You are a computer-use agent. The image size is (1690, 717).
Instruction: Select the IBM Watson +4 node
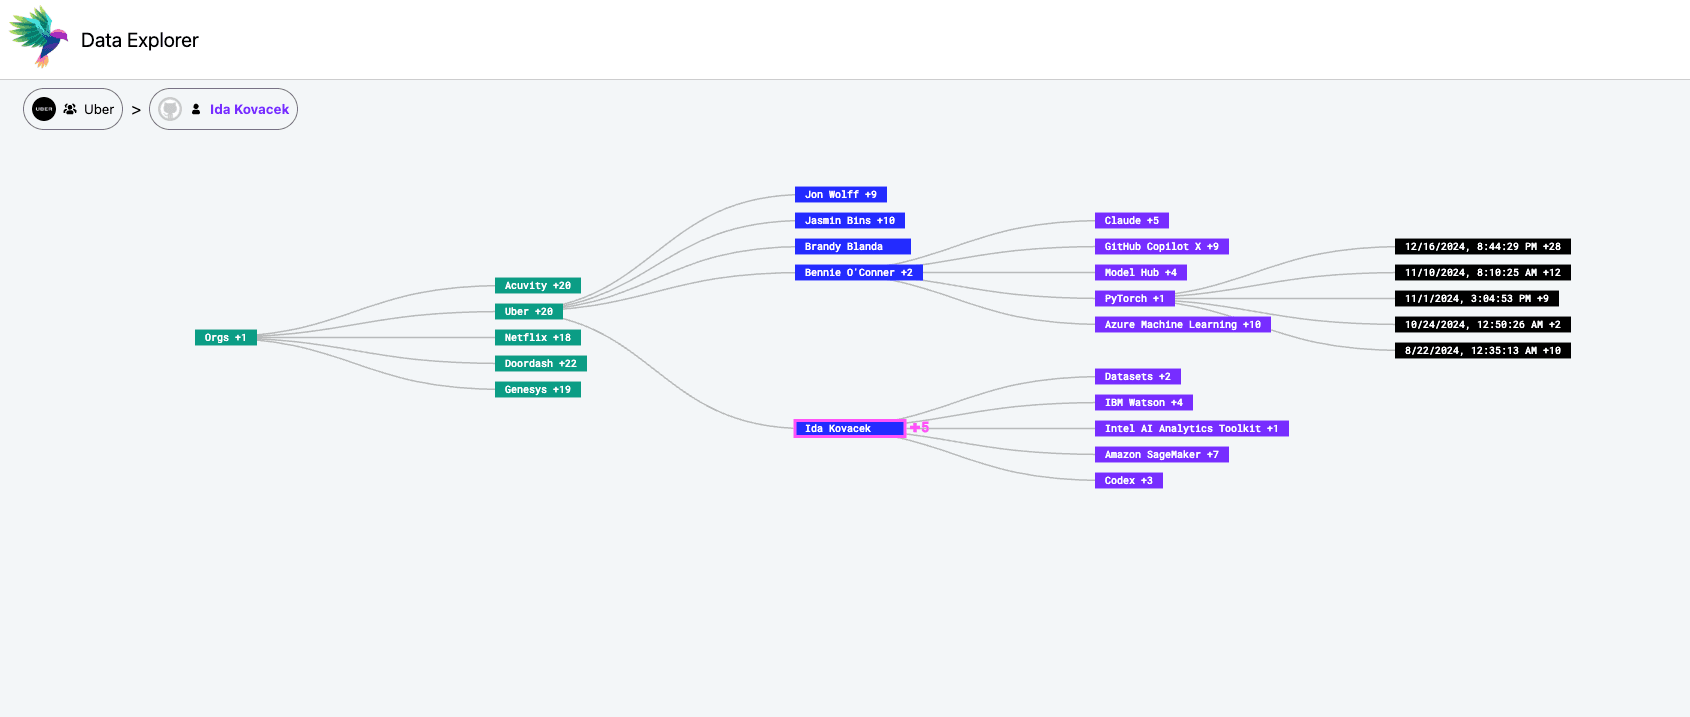pyautogui.click(x=1144, y=403)
